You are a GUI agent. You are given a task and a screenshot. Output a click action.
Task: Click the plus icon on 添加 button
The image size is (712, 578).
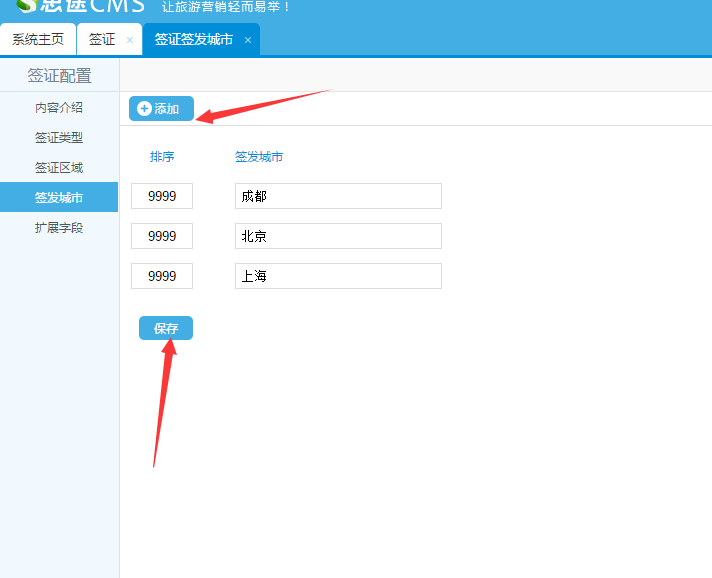click(x=144, y=109)
